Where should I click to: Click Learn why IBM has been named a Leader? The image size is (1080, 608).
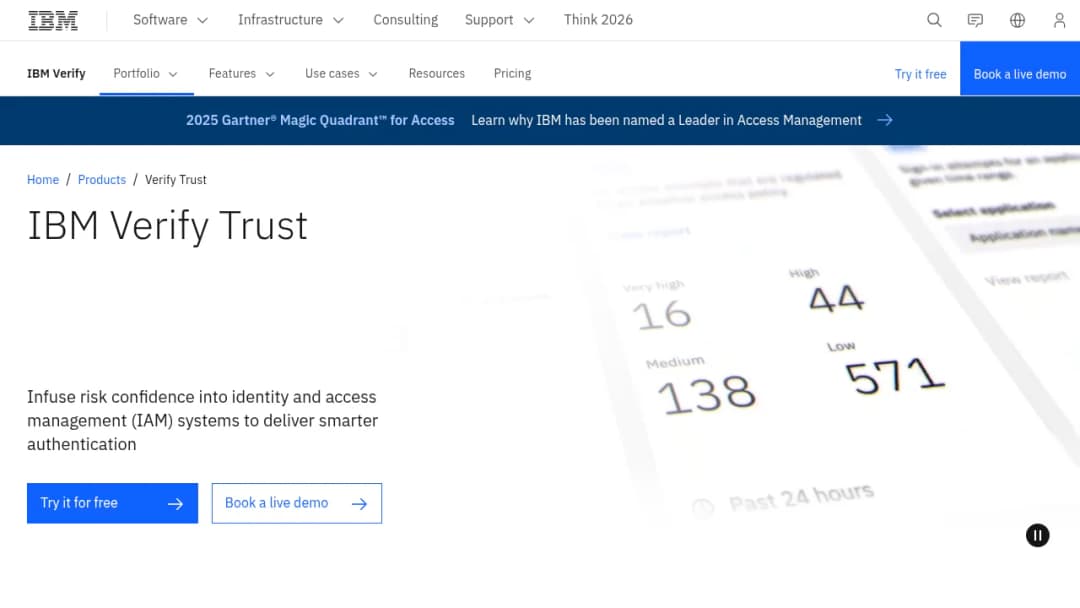666,120
